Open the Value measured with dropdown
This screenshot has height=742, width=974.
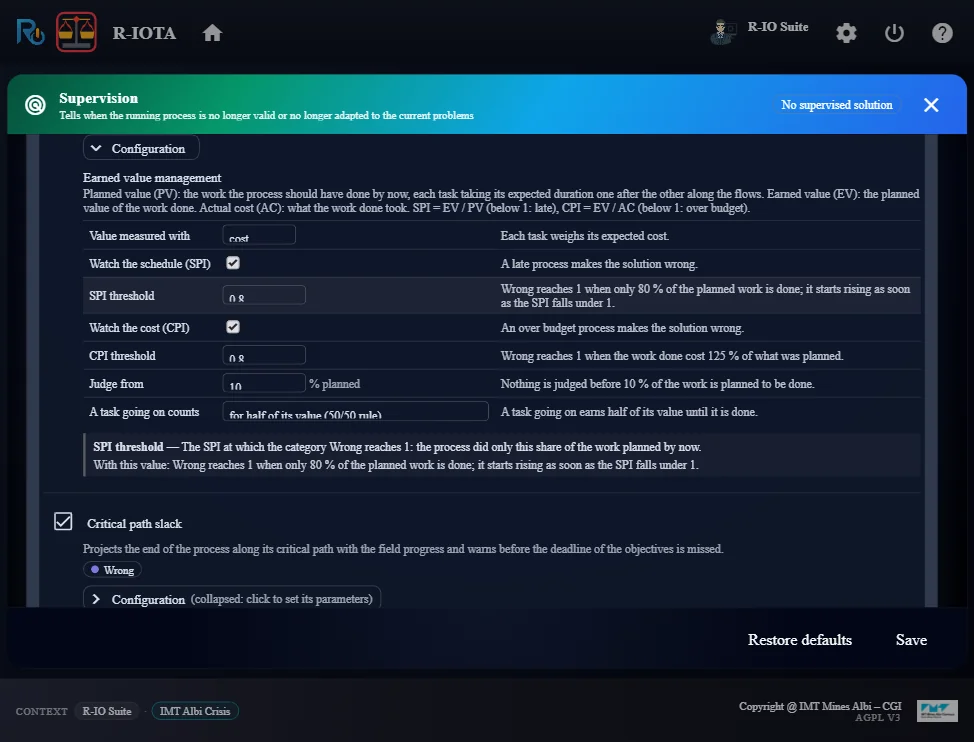[259, 235]
